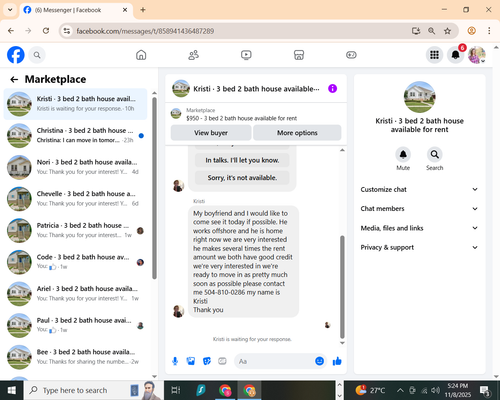Reload the page with the browser refresh icon

(x=46, y=31)
